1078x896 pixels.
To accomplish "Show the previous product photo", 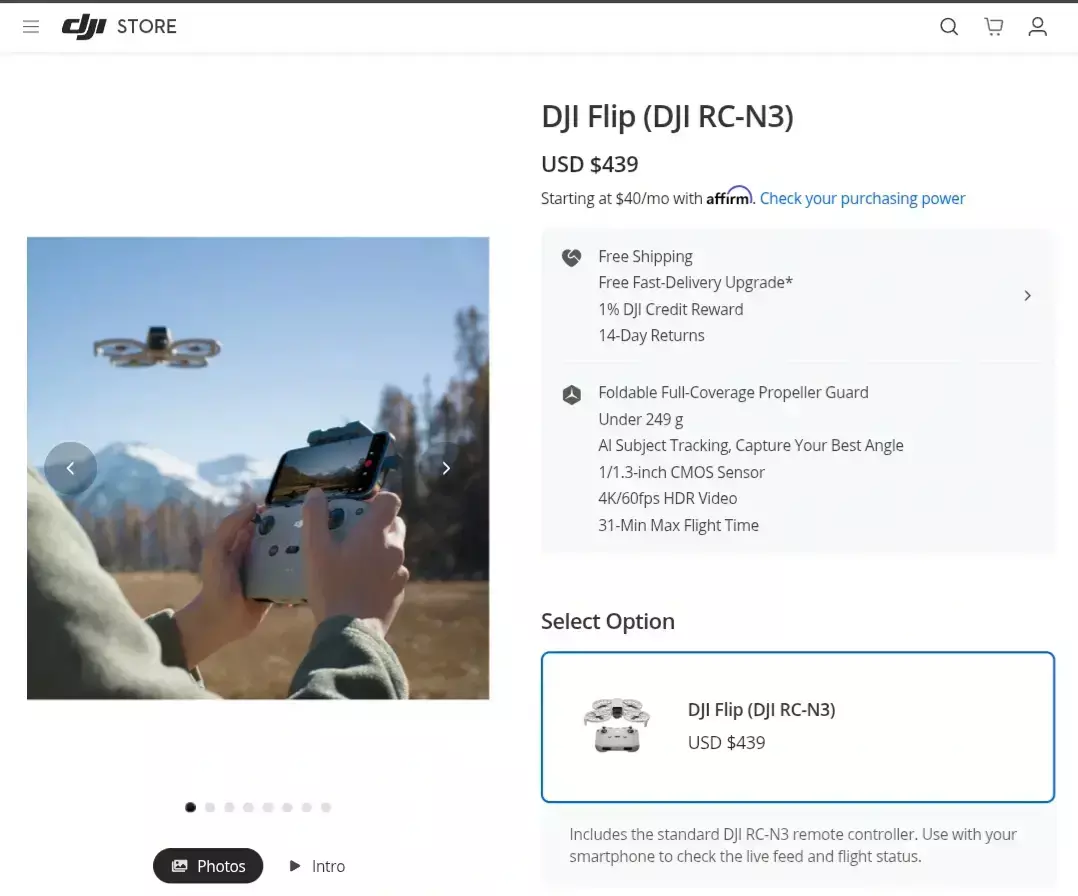I will pos(70,468).
